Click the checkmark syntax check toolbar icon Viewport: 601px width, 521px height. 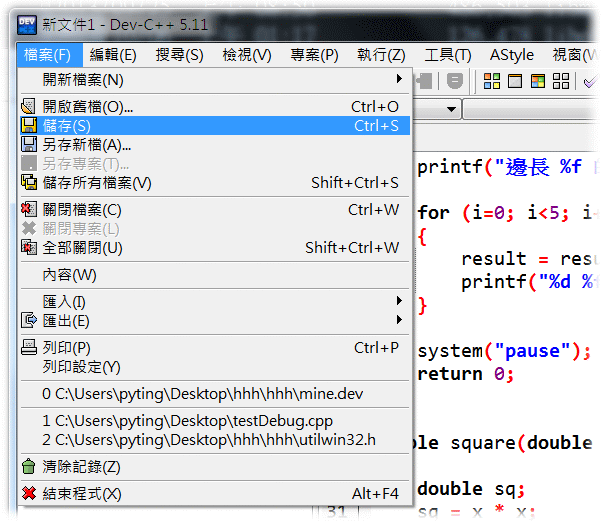pyautogui.click(x=590, y=82)
